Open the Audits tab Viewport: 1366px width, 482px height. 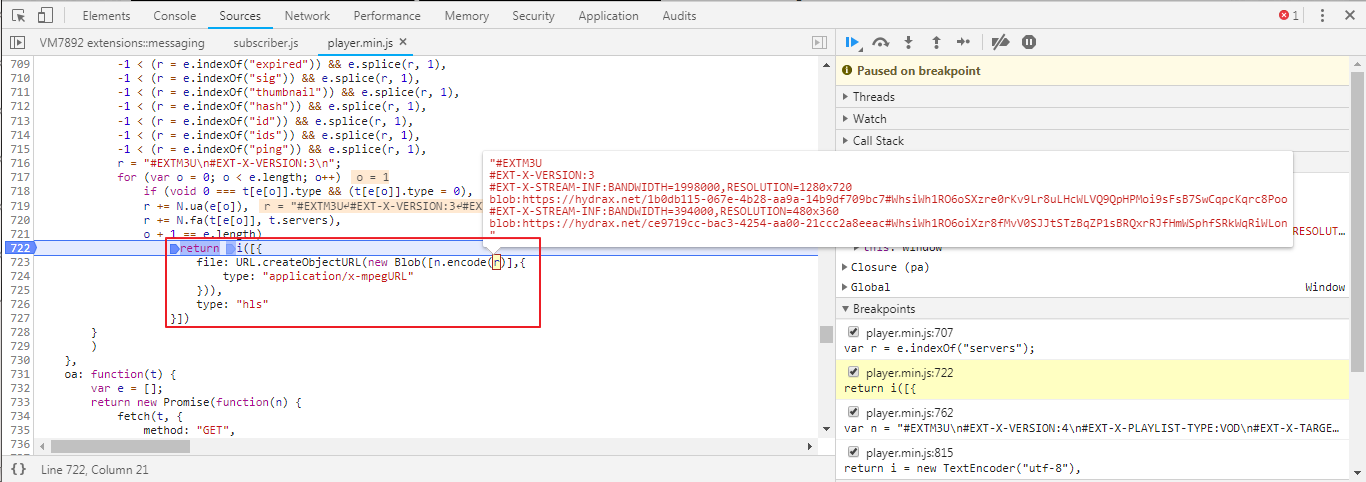(x=679, y=16)
